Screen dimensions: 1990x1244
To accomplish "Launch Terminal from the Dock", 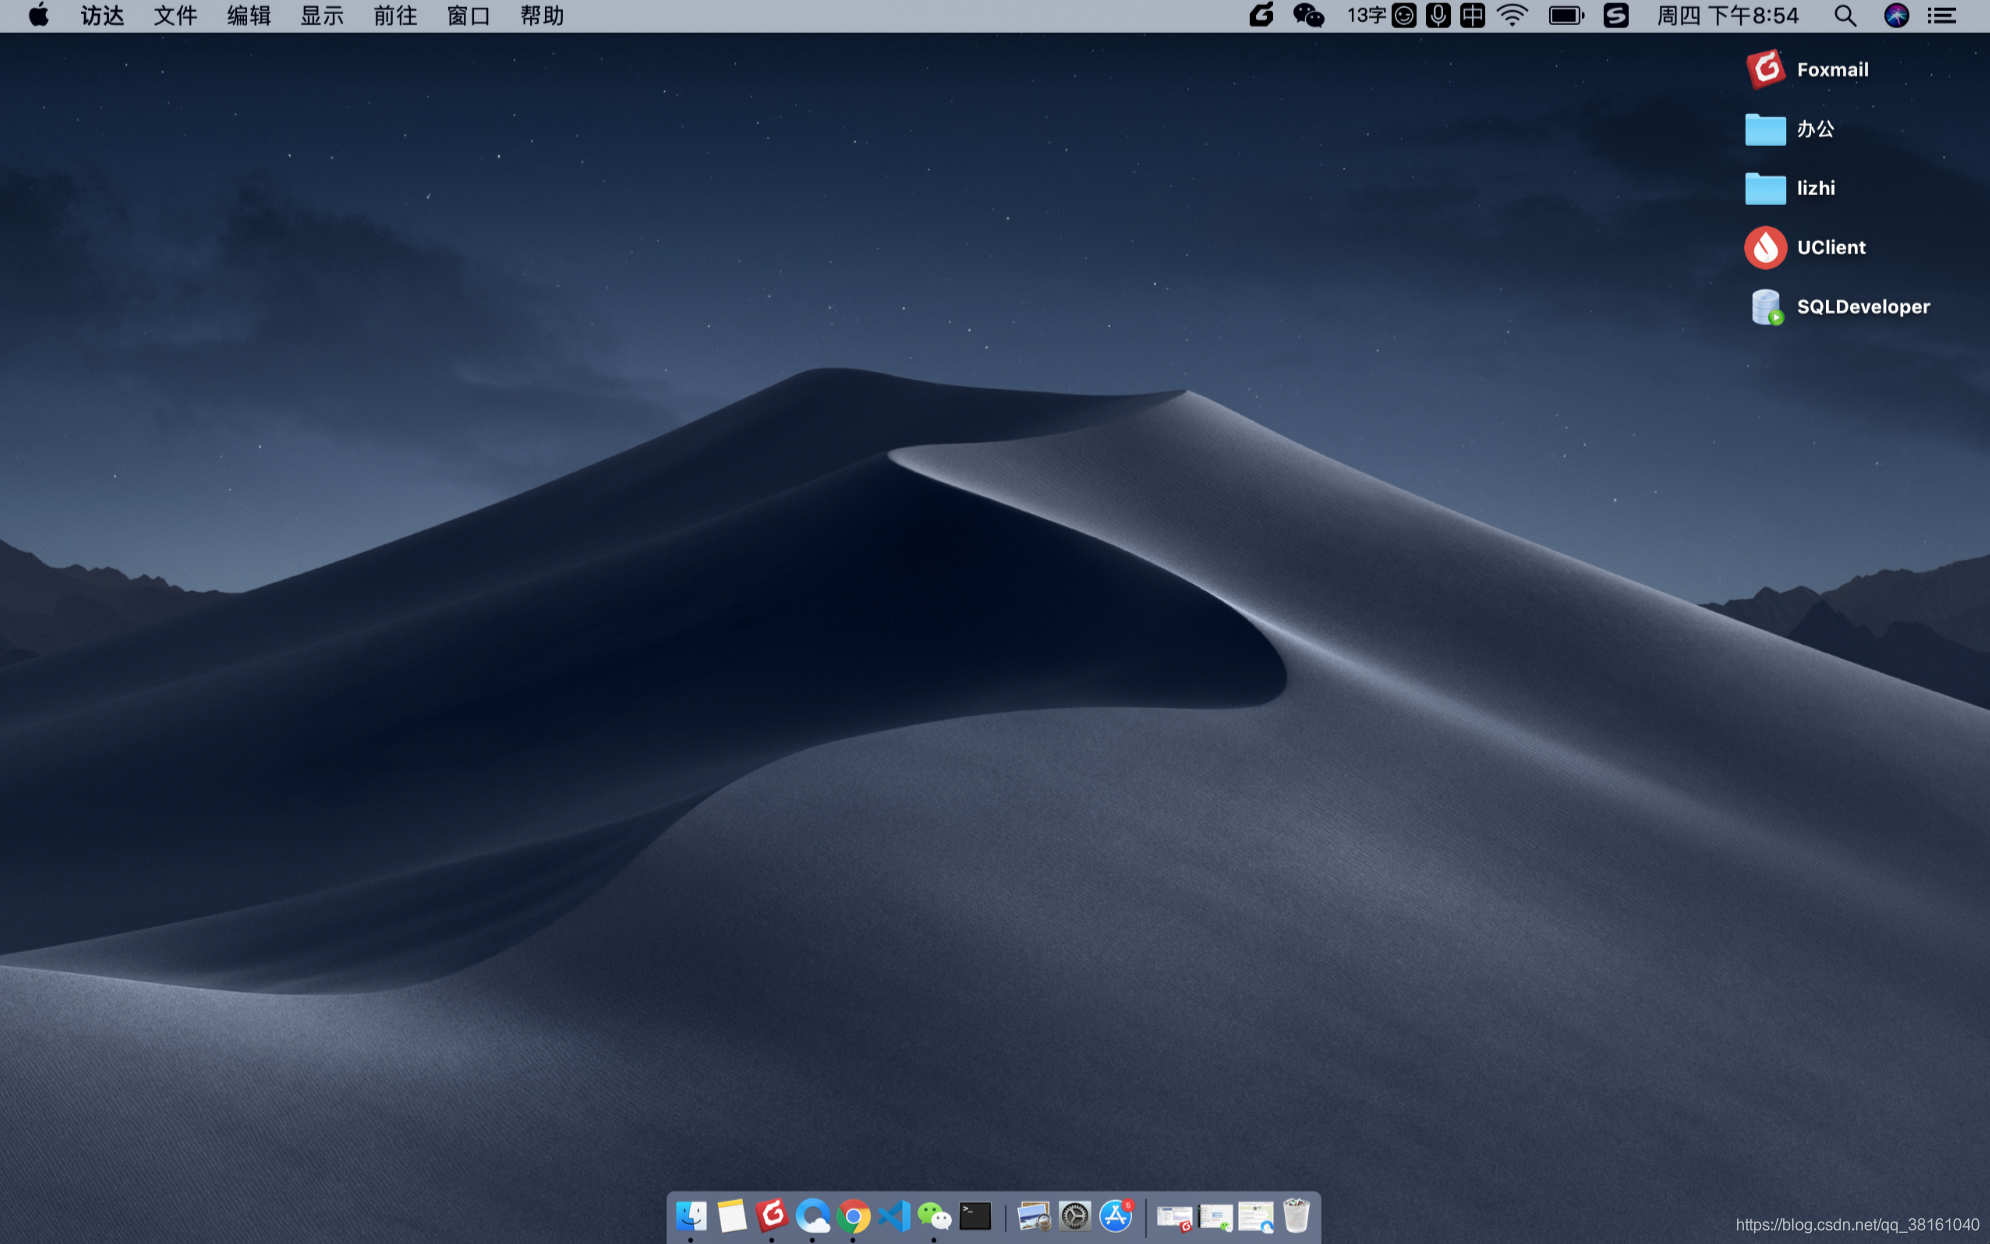I will click(x=975, y=1216).
